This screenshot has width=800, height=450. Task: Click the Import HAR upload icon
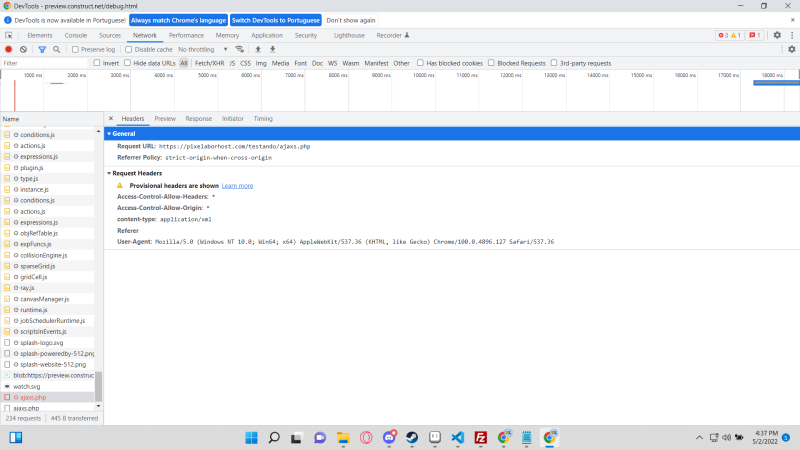pos(258,49)
